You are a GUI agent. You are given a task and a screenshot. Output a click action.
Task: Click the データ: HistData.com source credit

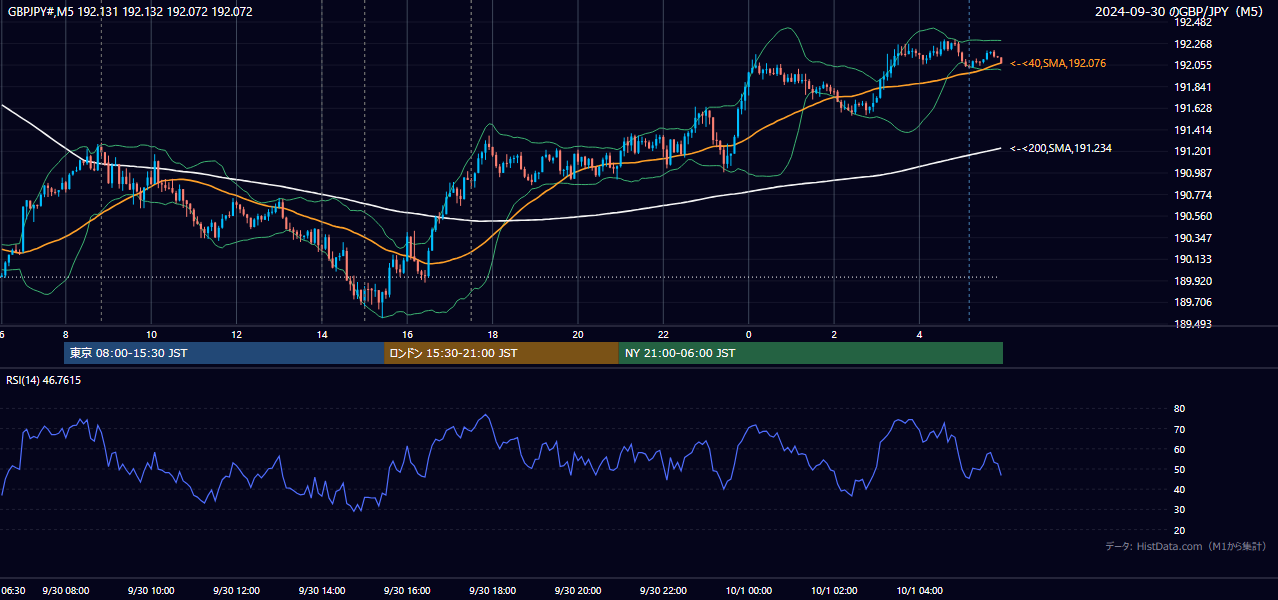pyautogui.click(x=1185, y=546)
